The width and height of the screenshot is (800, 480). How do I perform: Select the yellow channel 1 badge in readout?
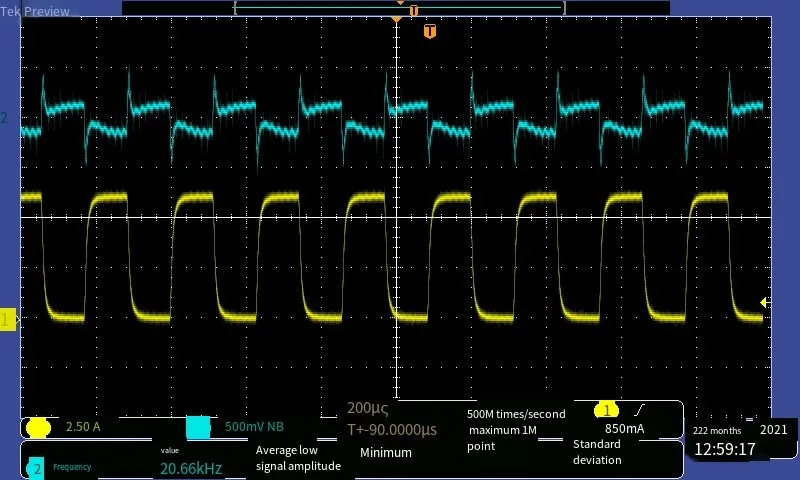point(38,427)
